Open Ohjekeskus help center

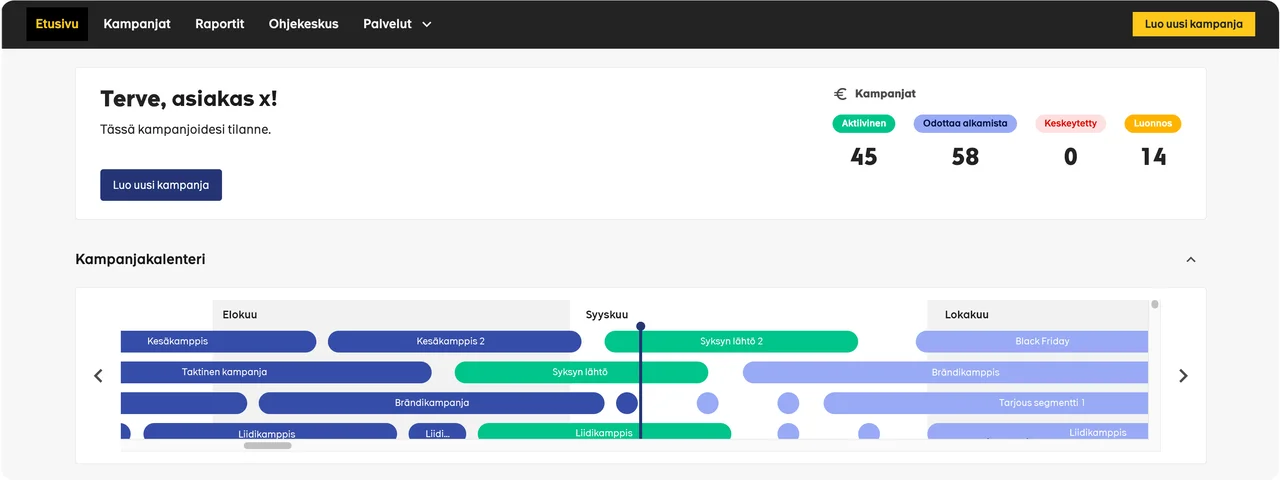point(303,24)
